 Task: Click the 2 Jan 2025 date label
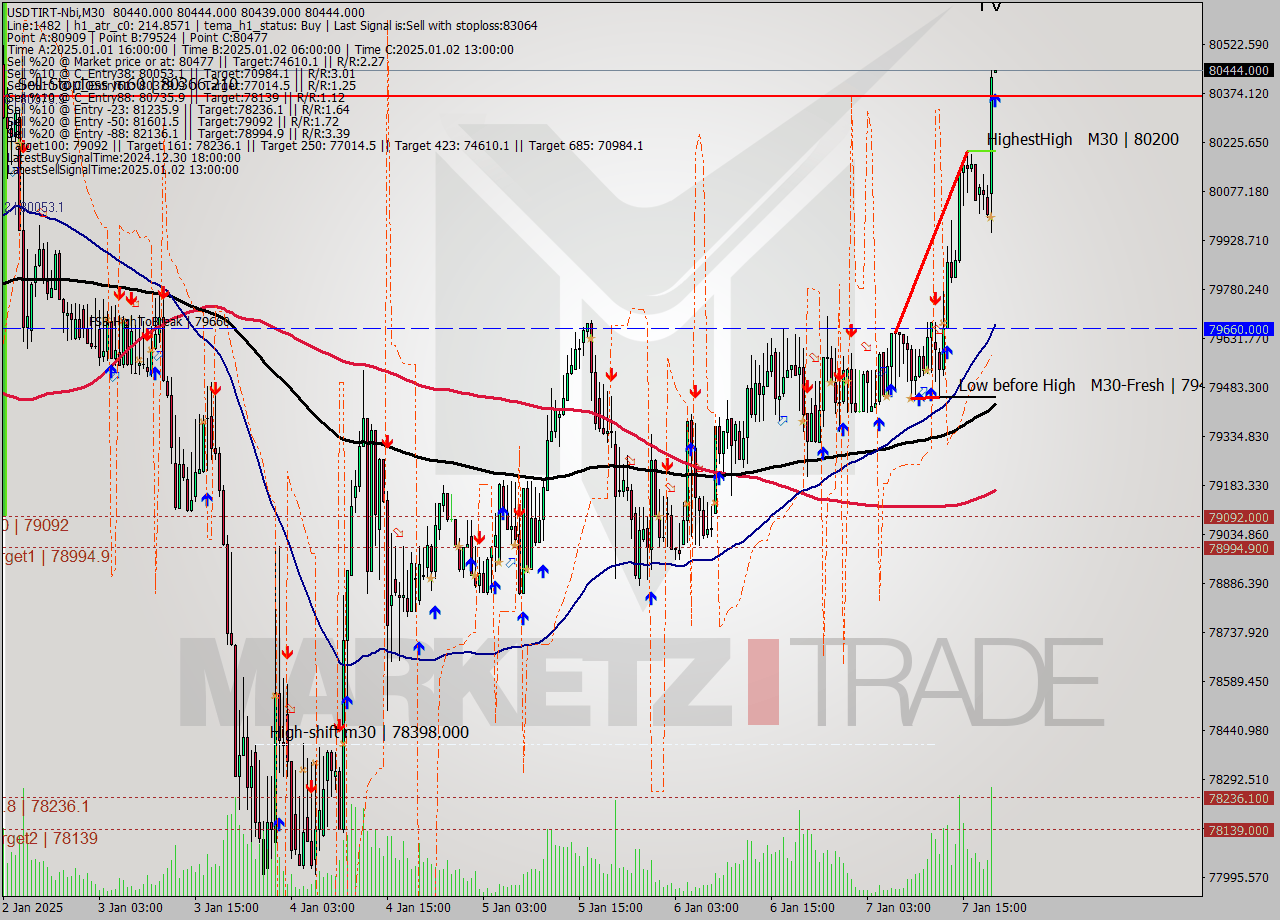[x=33, y=908]
